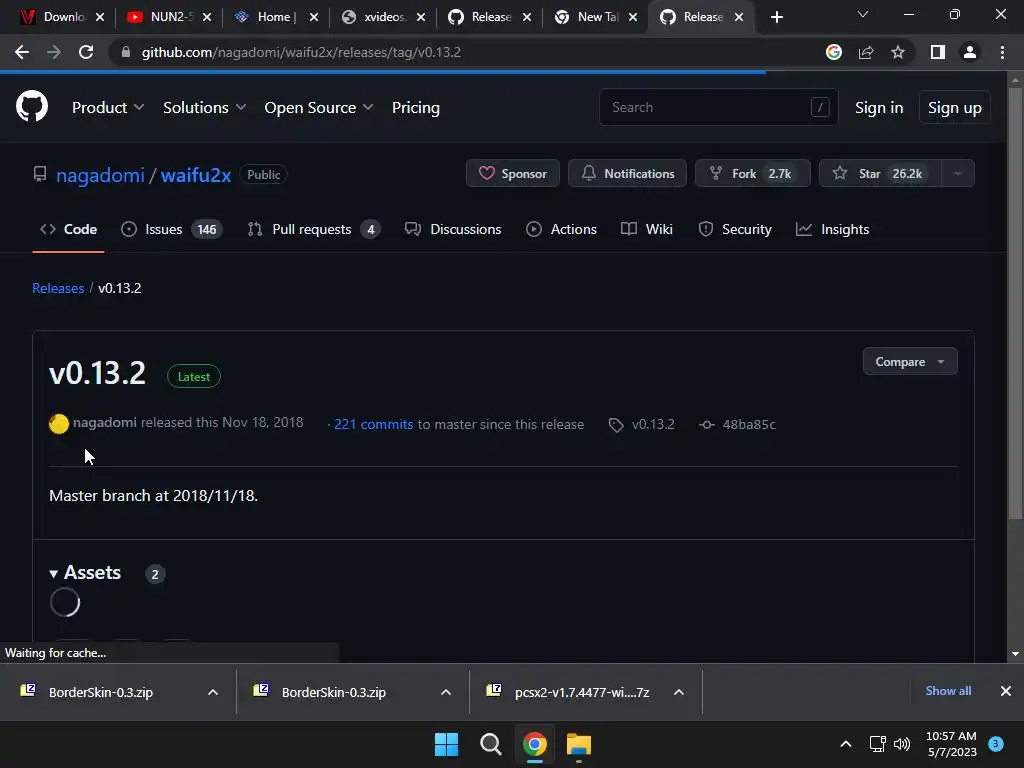Click nagadomi avatar image
Image resolution: width=1024 pixels, height=768 pixels.
(59, 424)
